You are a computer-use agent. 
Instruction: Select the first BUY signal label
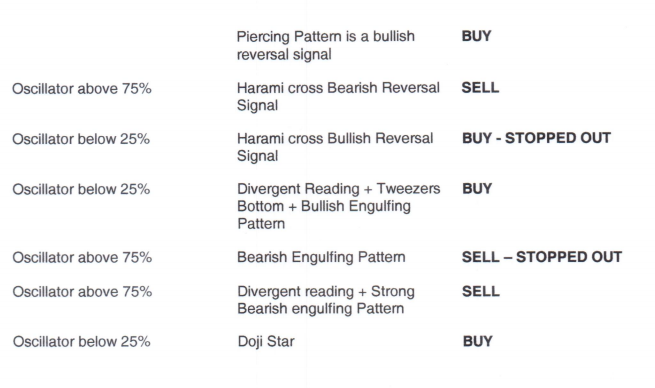coord(476,36)
